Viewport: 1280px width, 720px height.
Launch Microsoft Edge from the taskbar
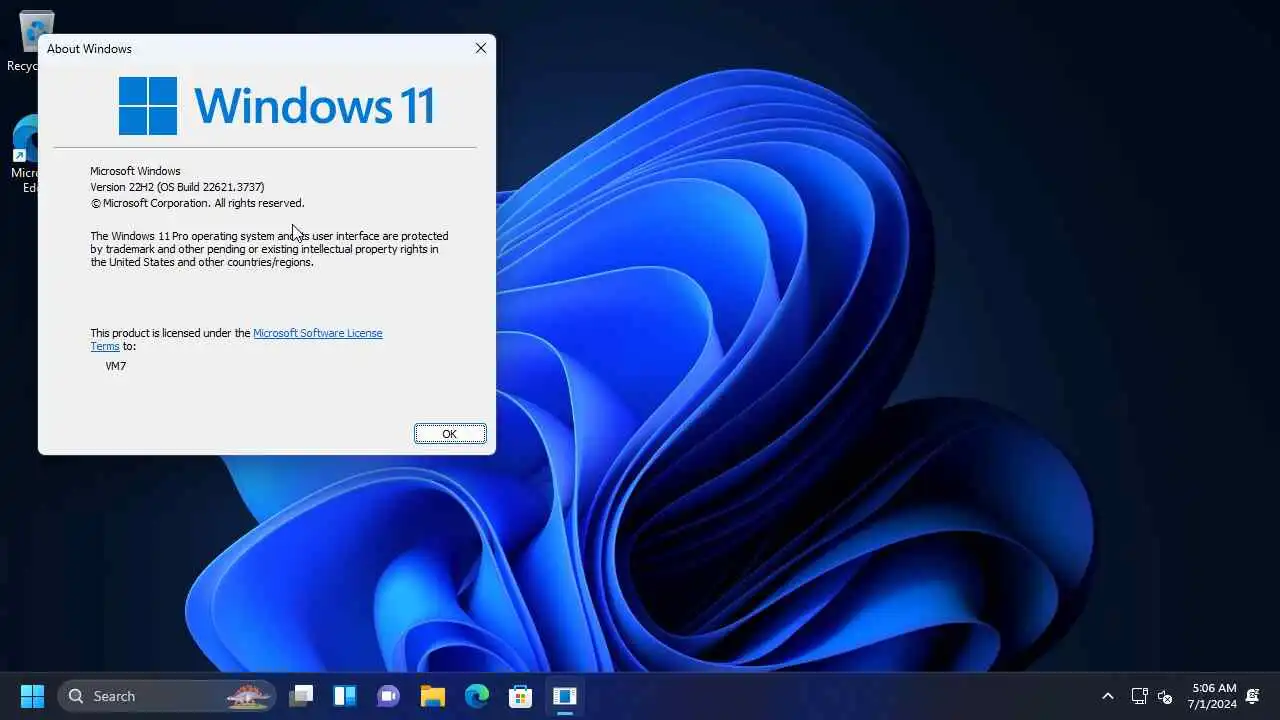pyautogui.click(x=476, y=696)
